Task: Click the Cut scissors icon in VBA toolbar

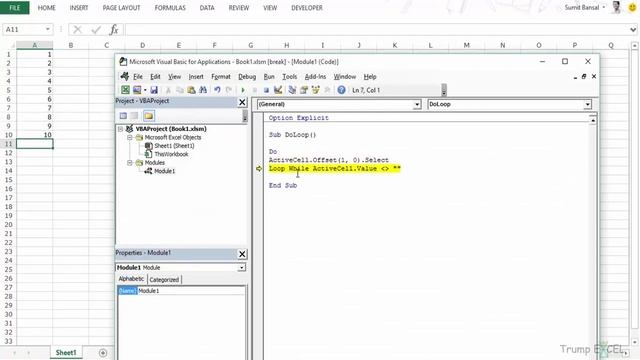Action: [168, 90]
